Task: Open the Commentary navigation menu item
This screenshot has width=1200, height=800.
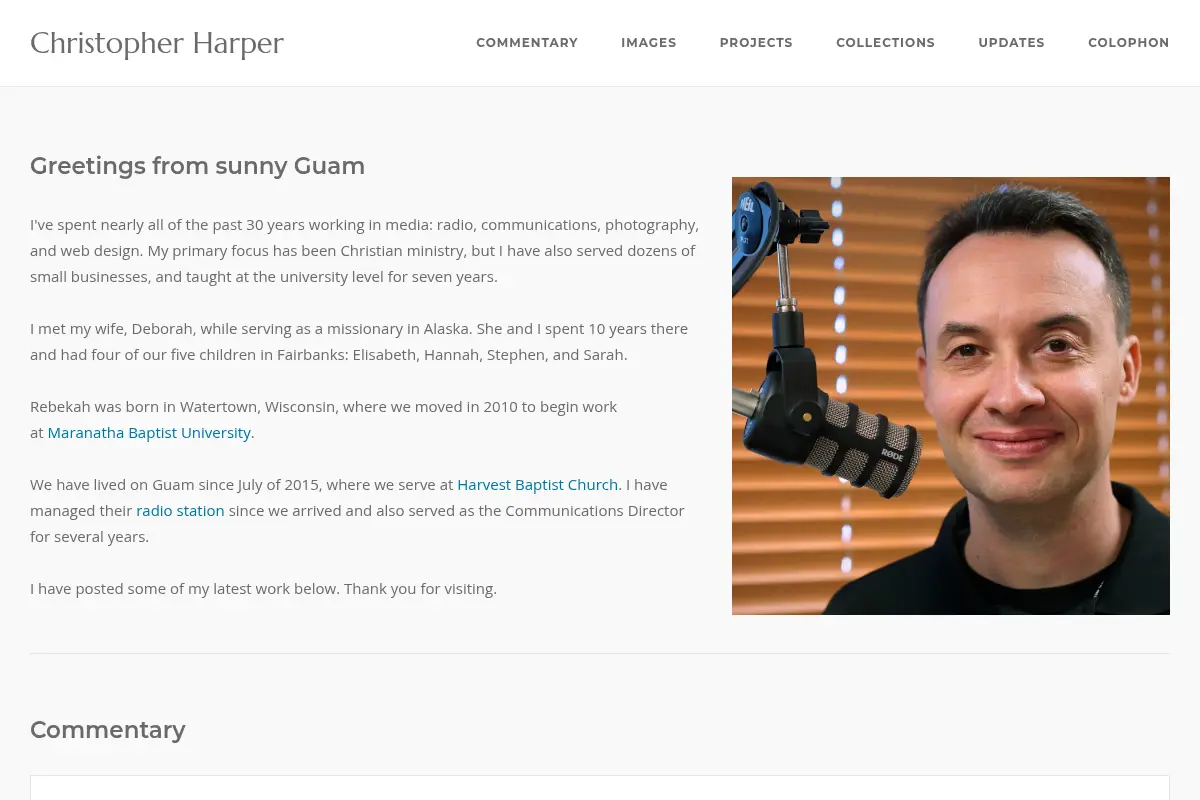Action: click(x=527, y=43)
